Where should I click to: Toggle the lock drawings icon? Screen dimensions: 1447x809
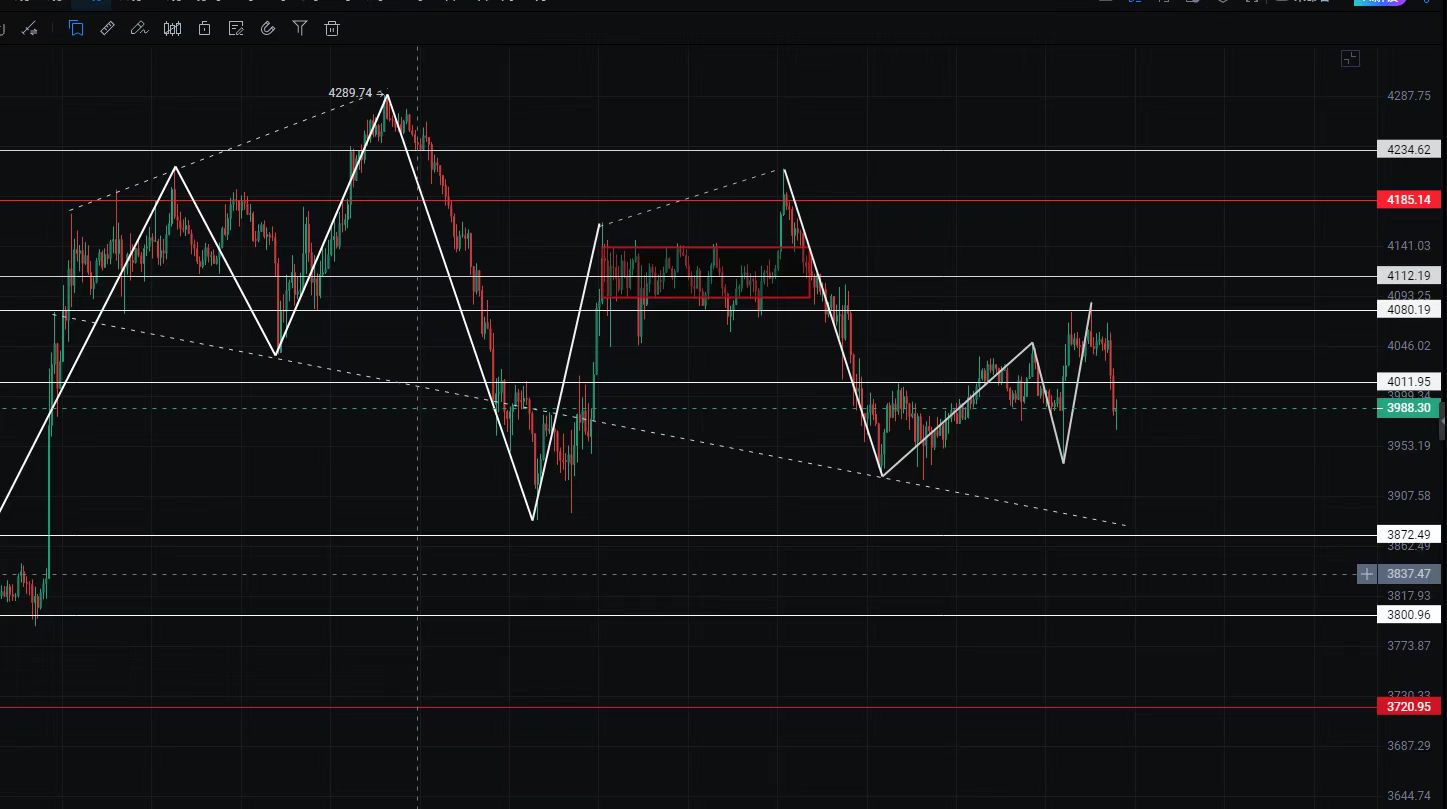(x=204, y=28)
